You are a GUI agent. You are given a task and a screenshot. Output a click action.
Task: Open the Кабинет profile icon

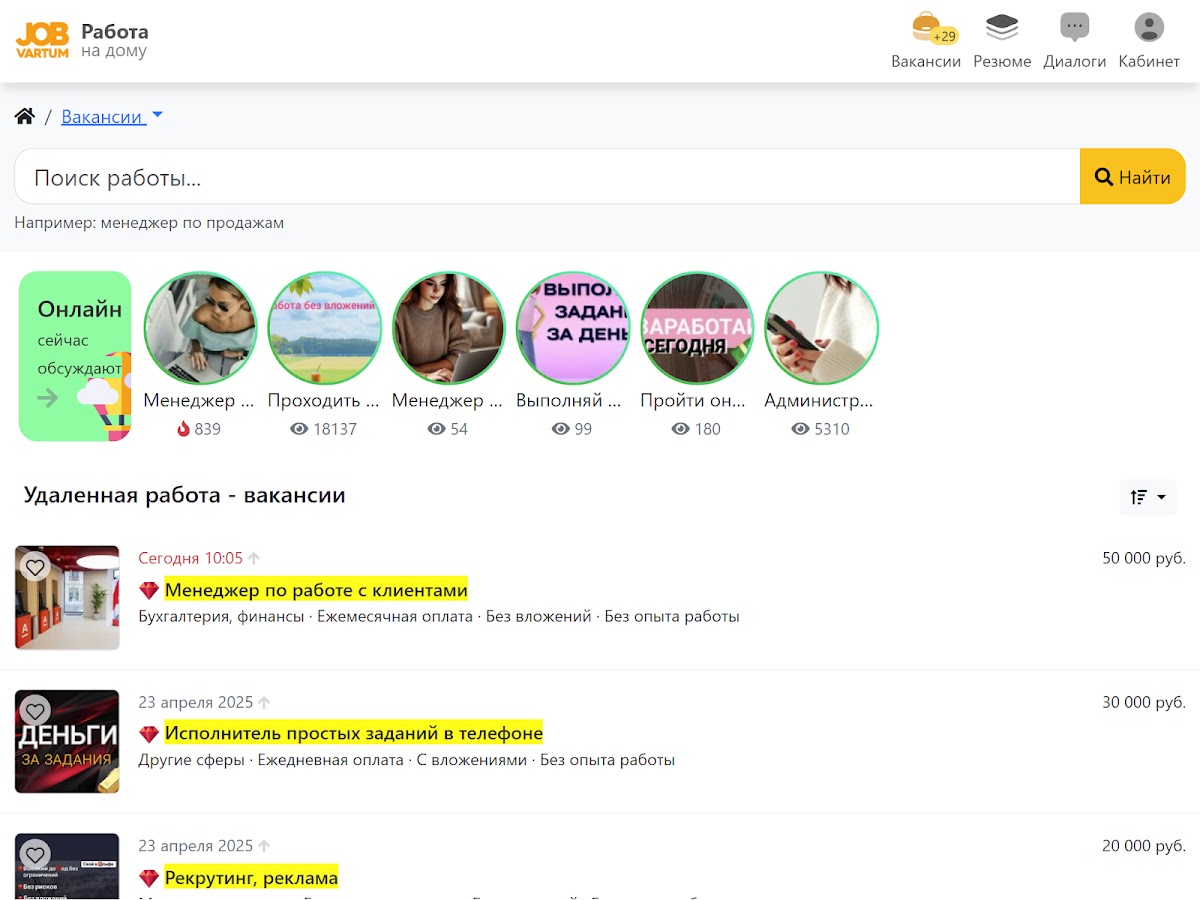1149,41
